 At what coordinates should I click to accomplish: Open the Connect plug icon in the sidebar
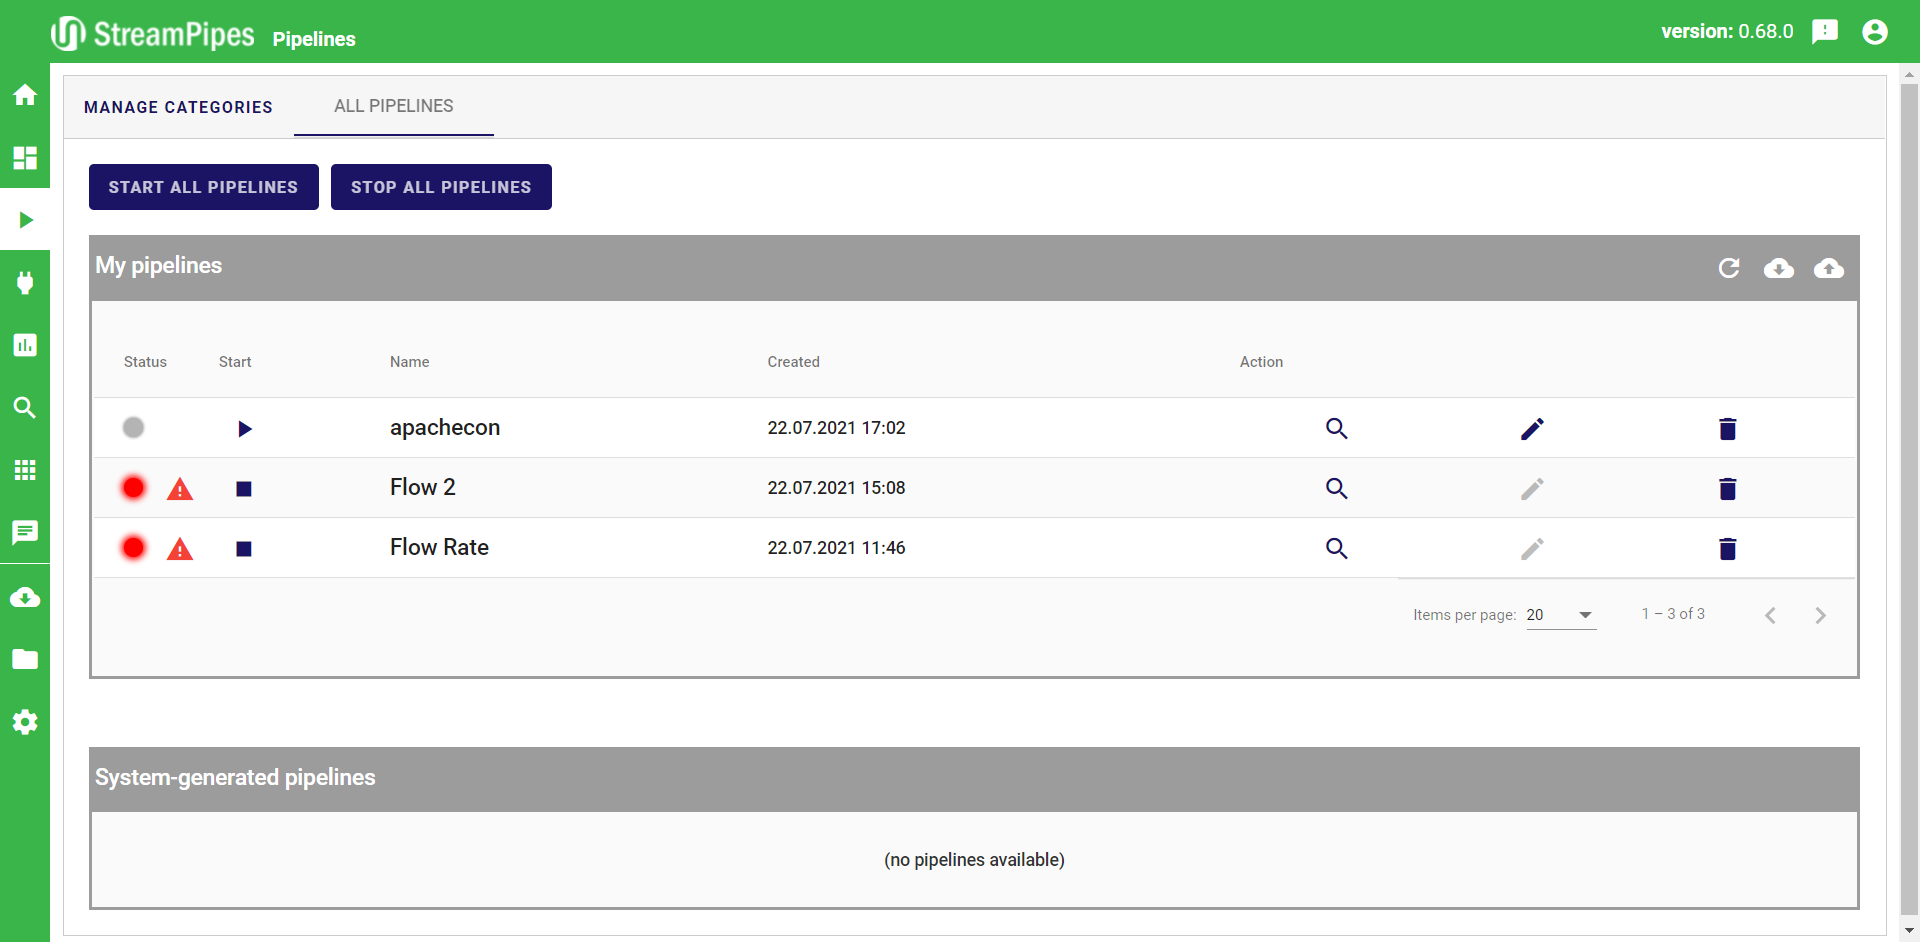click(x=25, y=283)
